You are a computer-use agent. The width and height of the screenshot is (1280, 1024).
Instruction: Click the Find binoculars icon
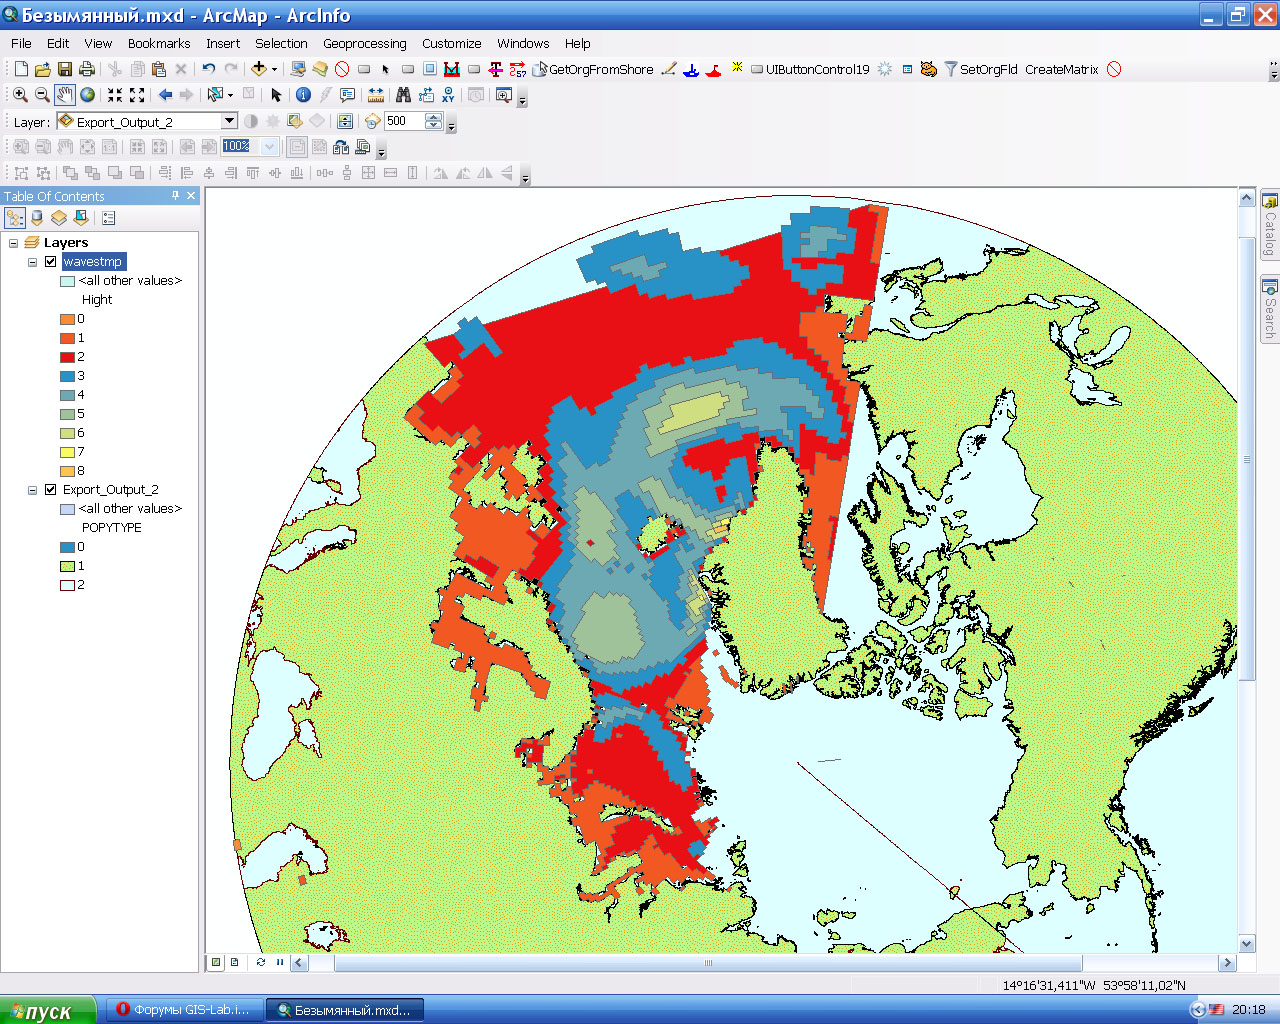pyautogui.click(x=403, y=95)
